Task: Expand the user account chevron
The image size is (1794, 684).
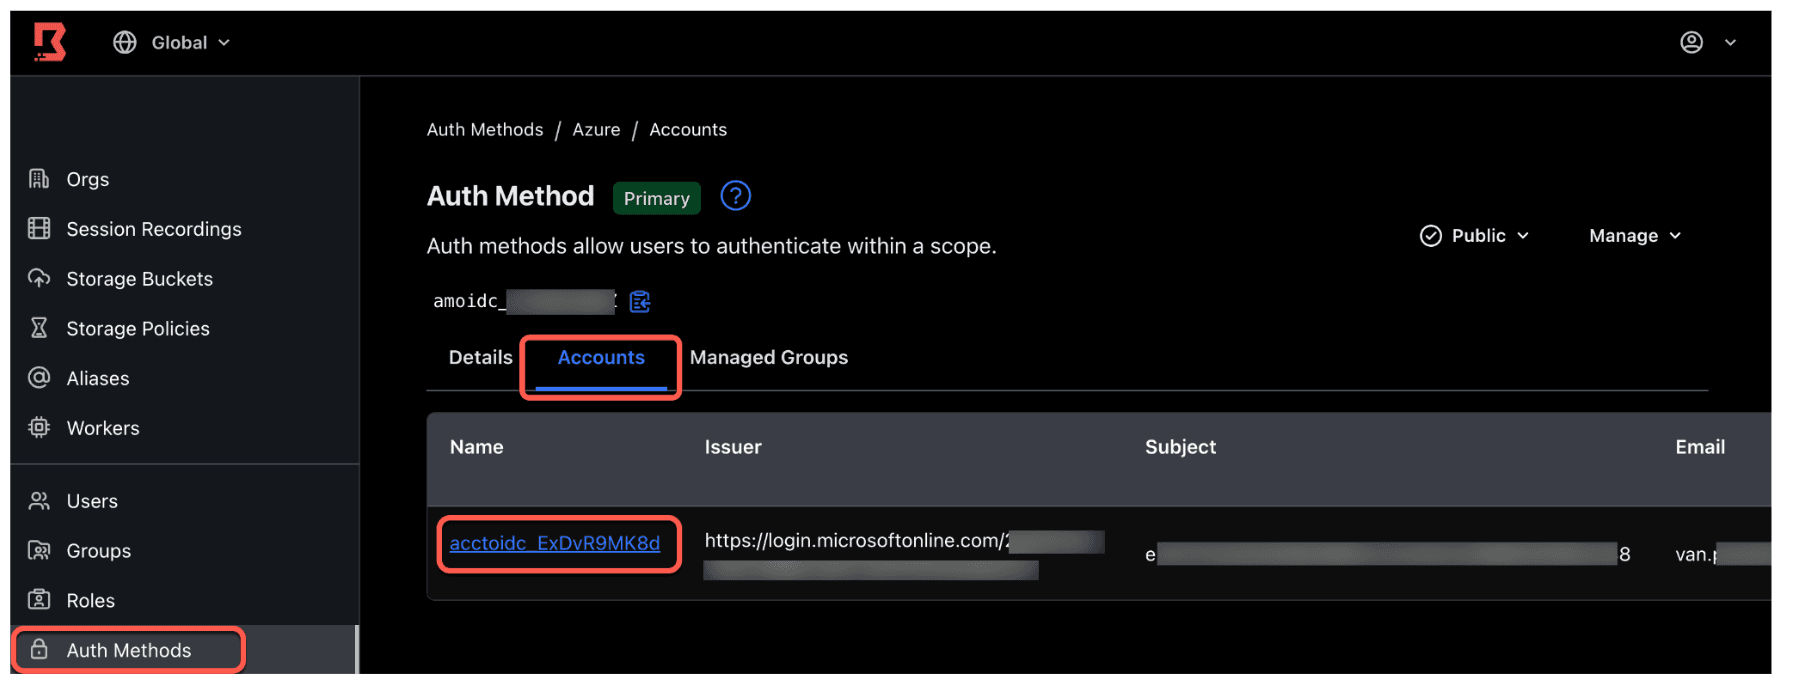Action: click(x=1730, y=42)
